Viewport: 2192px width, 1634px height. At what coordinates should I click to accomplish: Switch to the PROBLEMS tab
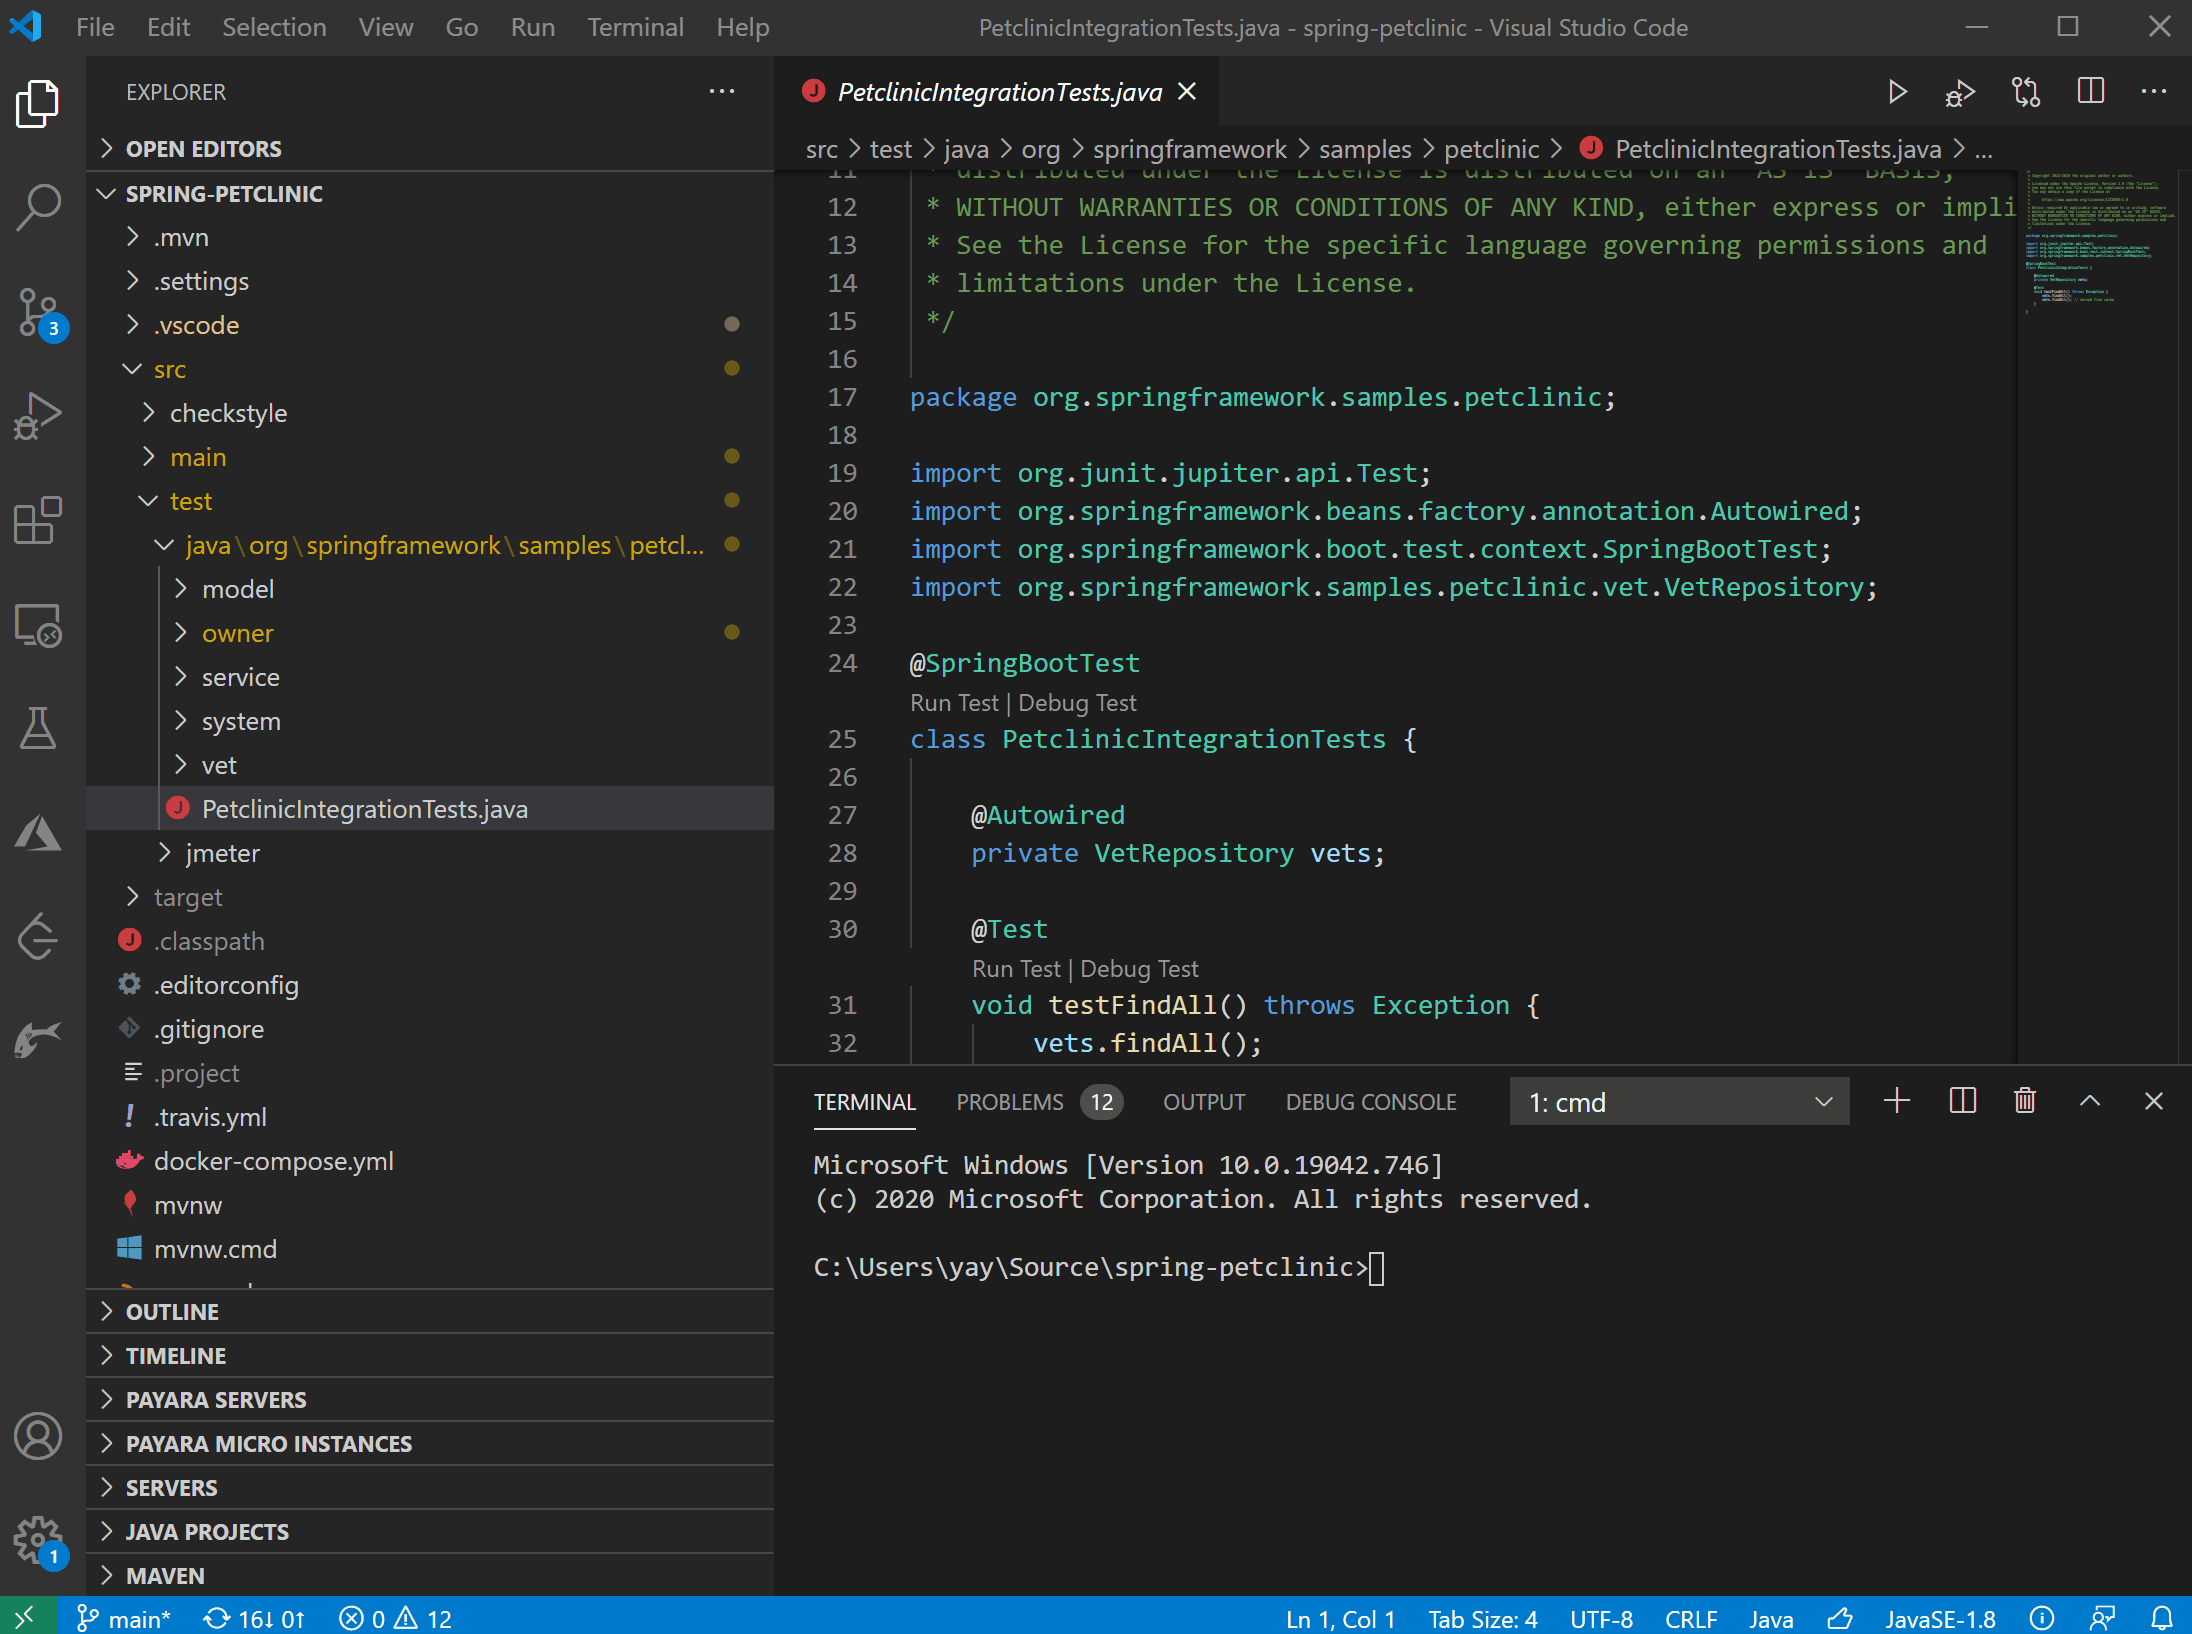coord(1010,1101)
